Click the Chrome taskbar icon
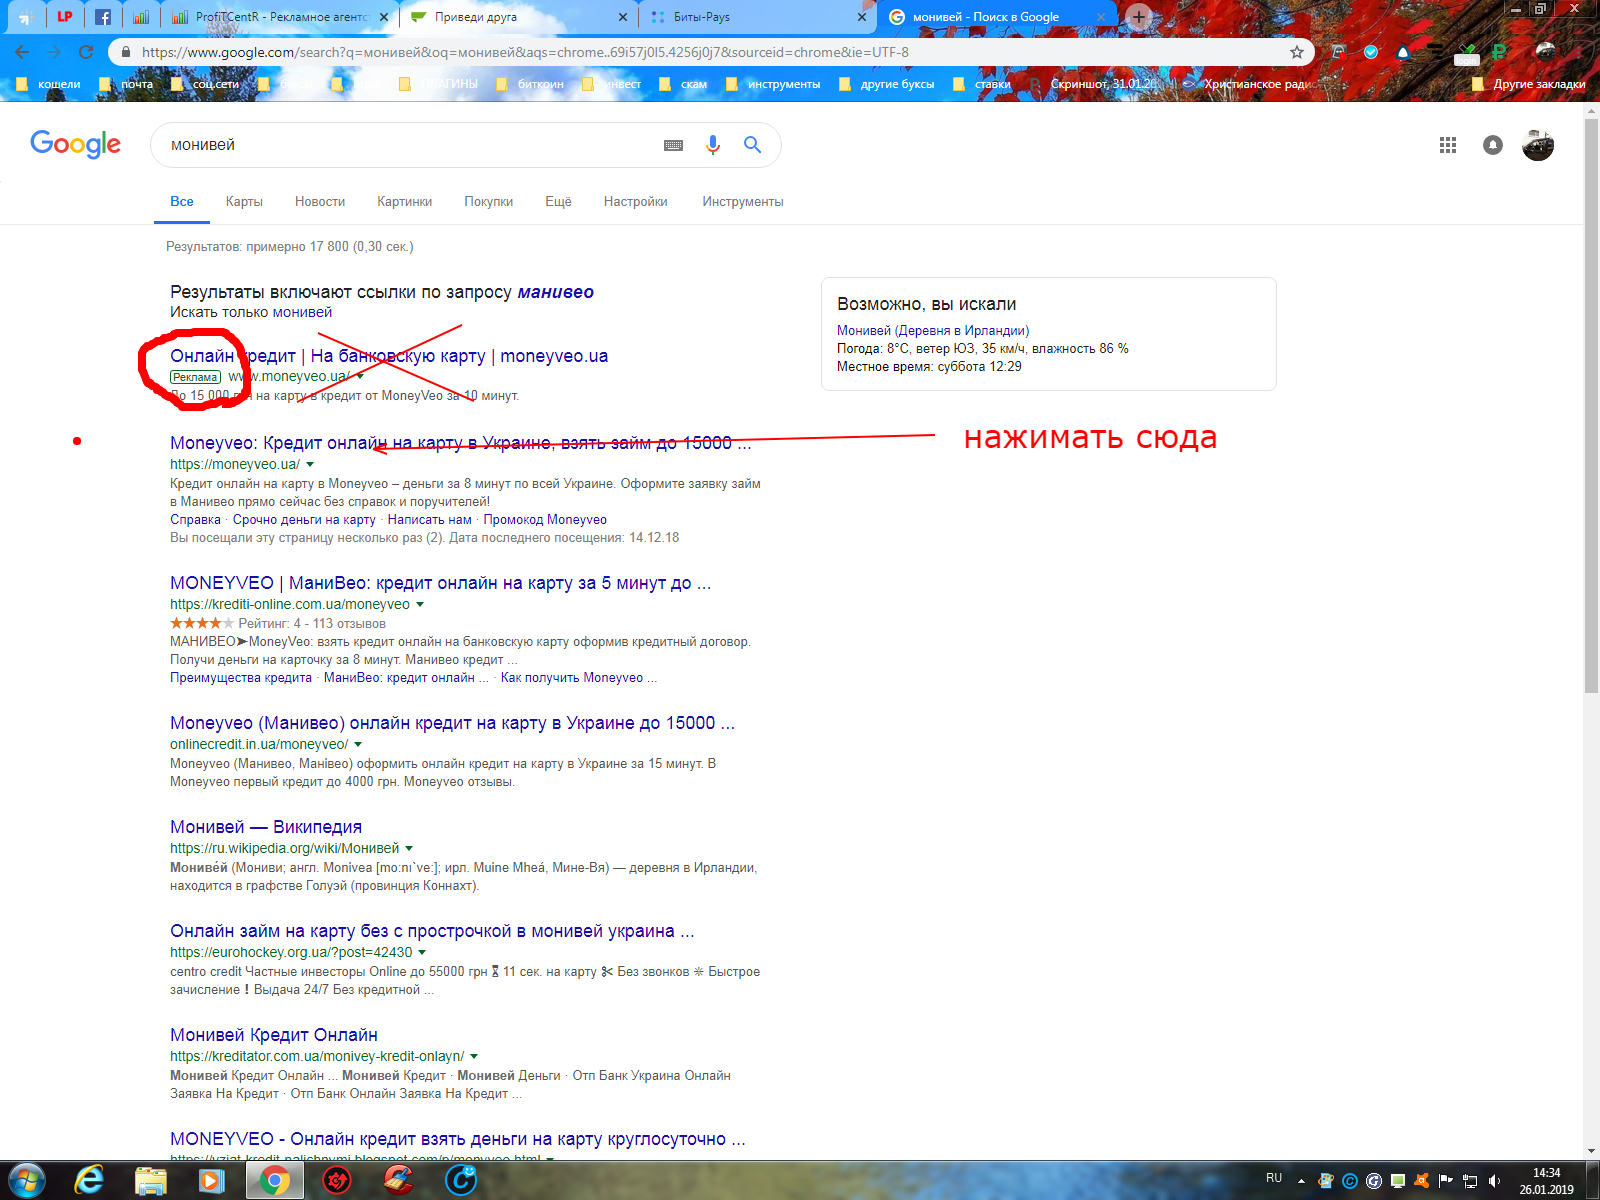Image resolution: width=1600 pixels, height=1200 pixels. point(275,1181)
